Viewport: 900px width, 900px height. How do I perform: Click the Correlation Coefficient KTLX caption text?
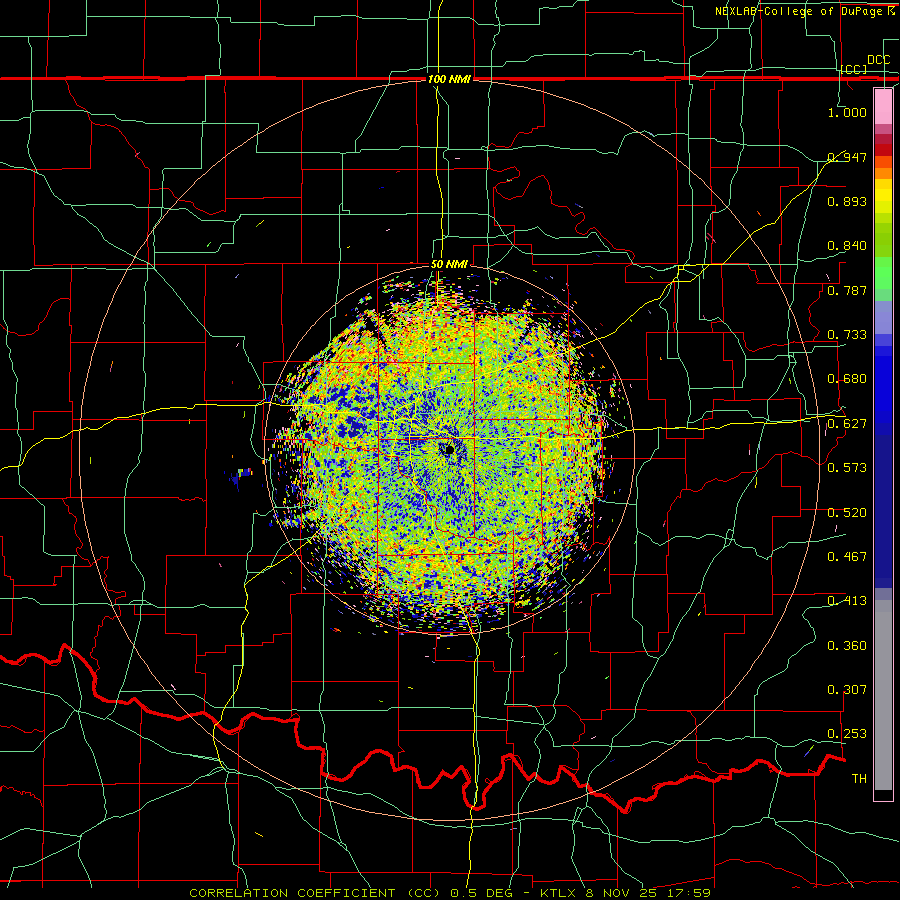[x=450, y=893]
